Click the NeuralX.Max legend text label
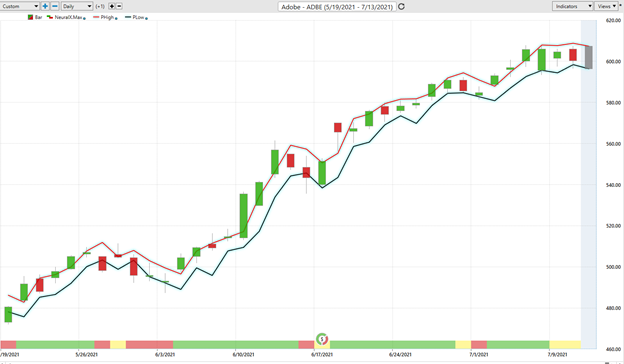The height and width of the screenshot is (364, 624). (68, 18)
